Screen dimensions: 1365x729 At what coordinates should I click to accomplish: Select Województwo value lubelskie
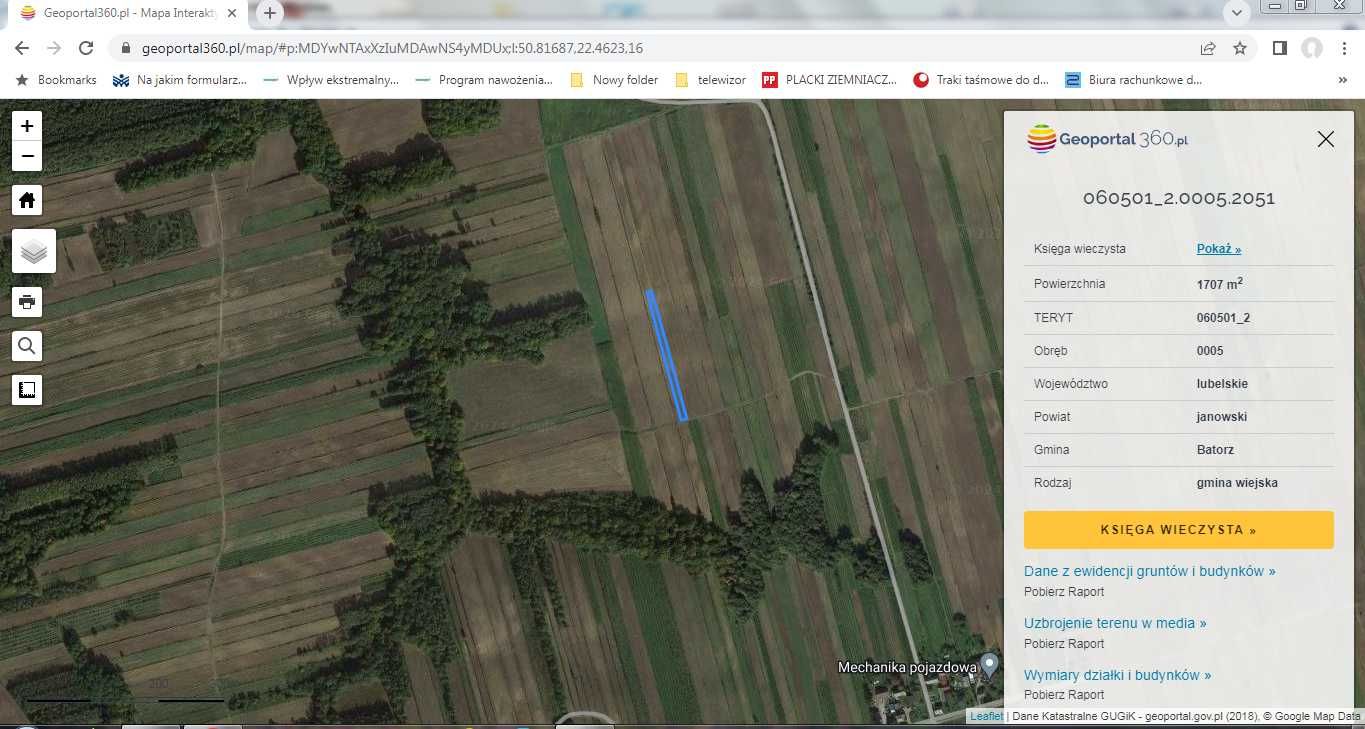[1222, 384]
